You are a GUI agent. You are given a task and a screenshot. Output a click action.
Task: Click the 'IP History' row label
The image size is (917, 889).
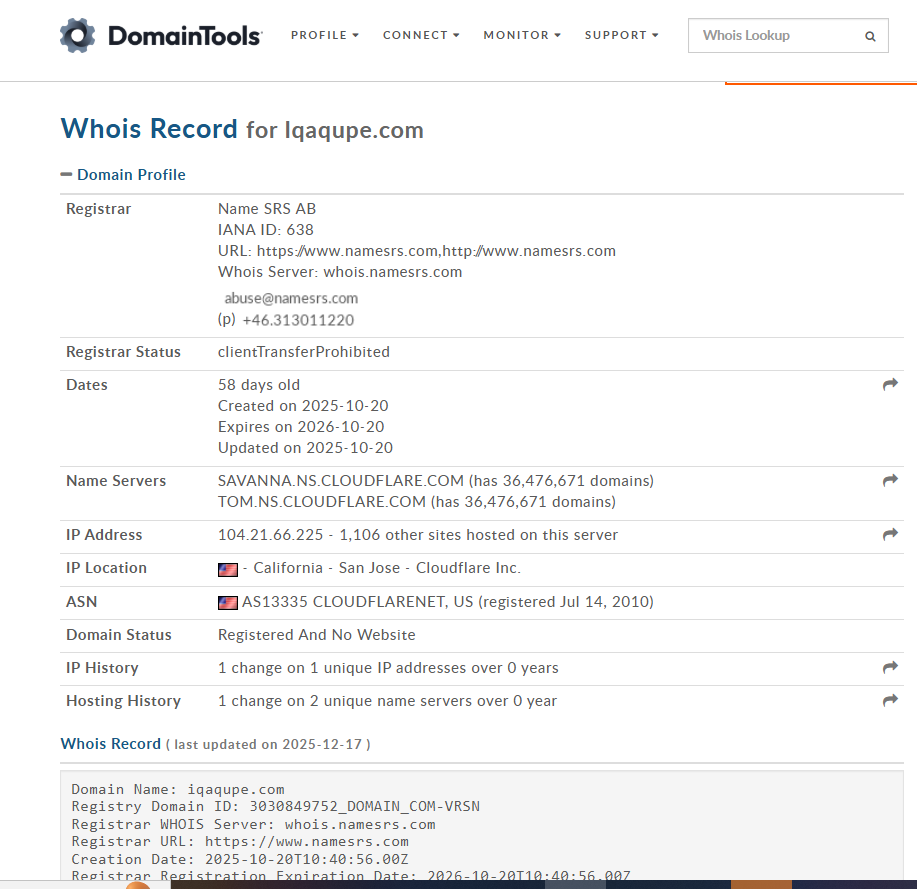click(x=102, y=668)
